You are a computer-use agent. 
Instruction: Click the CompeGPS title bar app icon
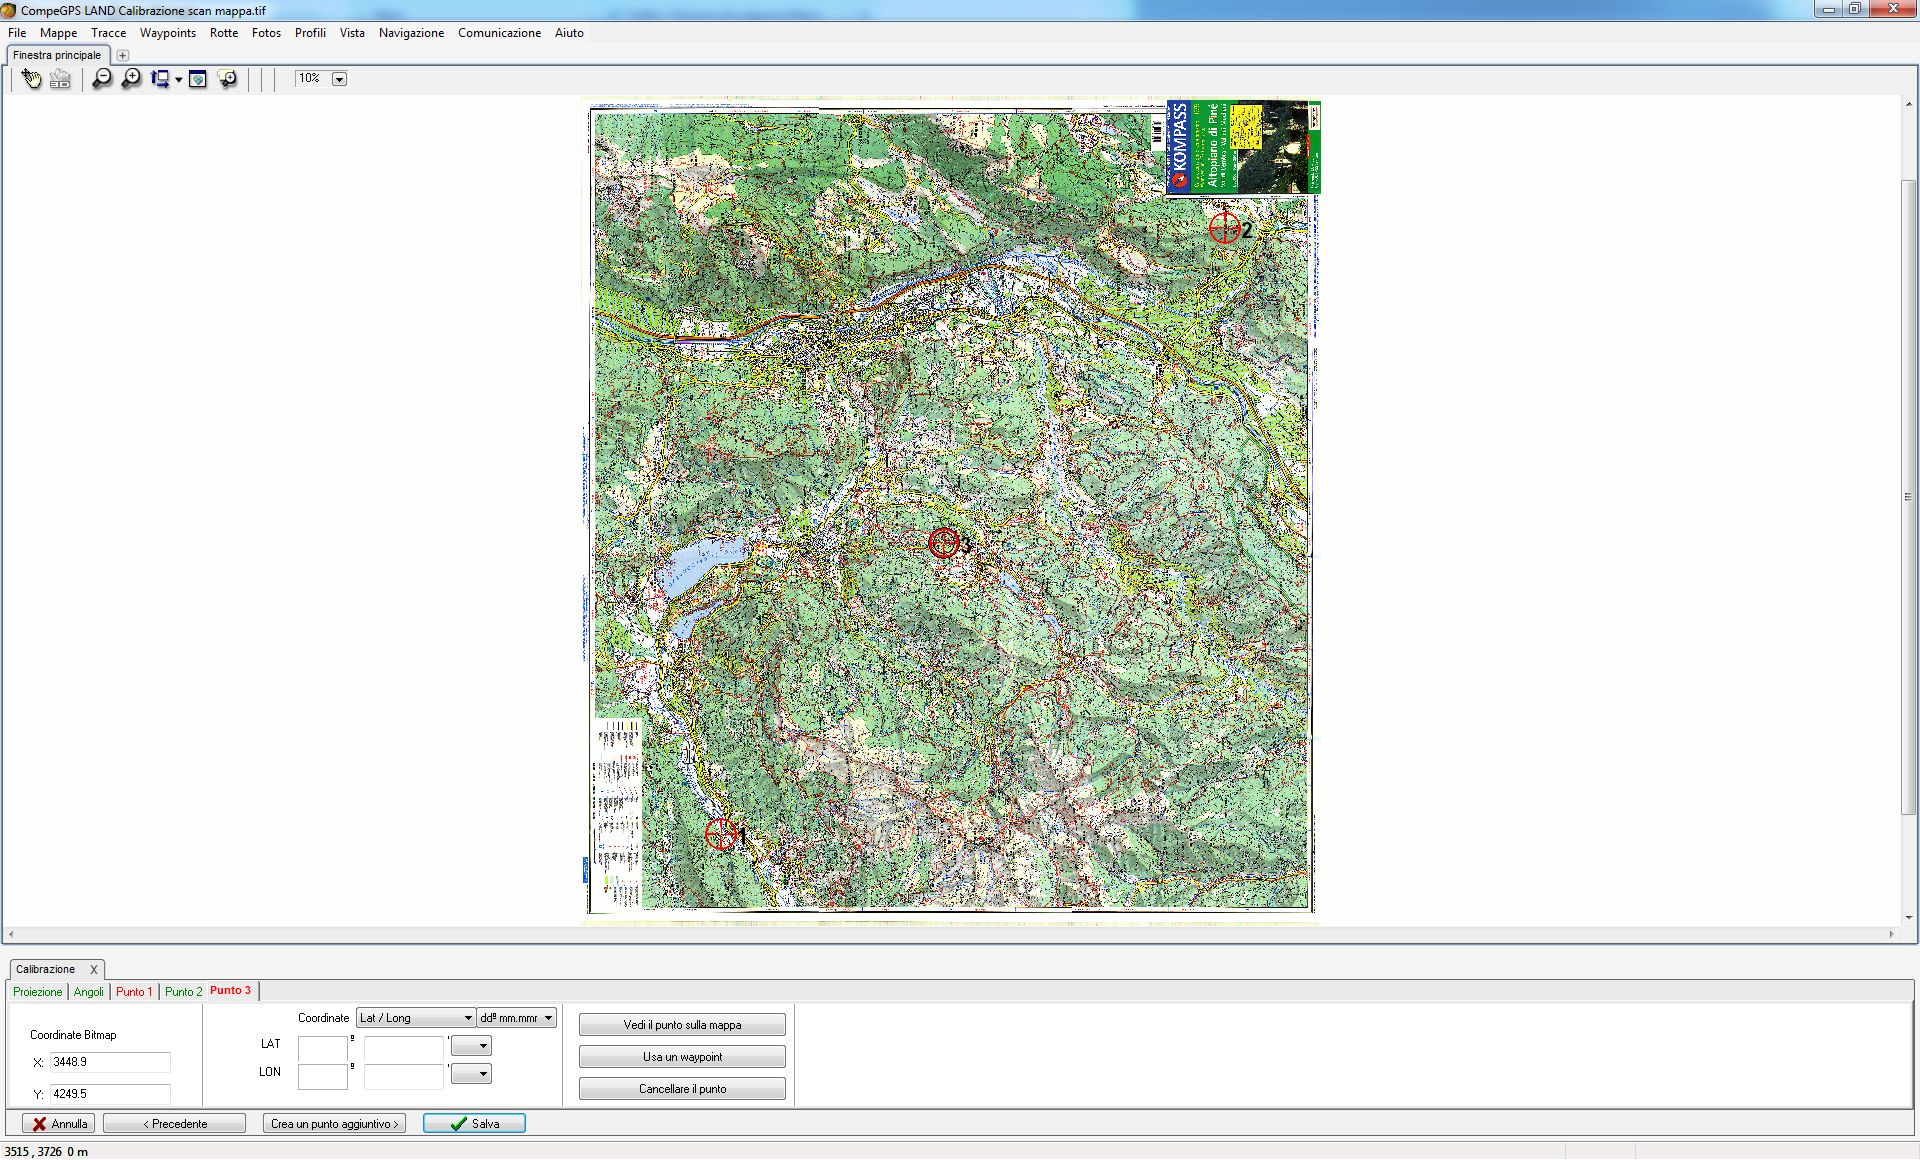9,10
